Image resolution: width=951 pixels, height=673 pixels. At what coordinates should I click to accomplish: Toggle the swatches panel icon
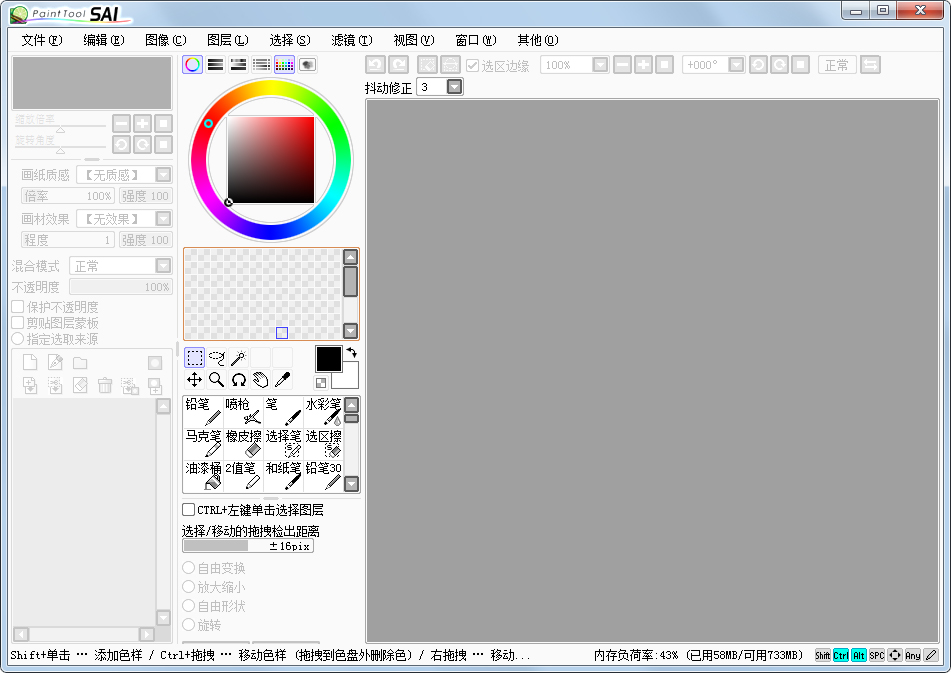click(284, 65)
